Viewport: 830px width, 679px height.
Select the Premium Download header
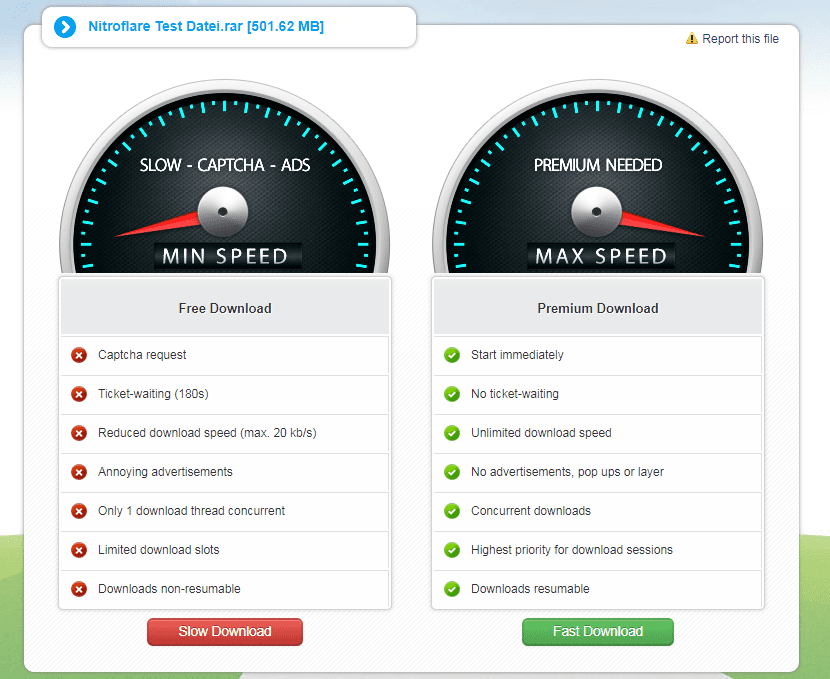click(x=598, y=308)
